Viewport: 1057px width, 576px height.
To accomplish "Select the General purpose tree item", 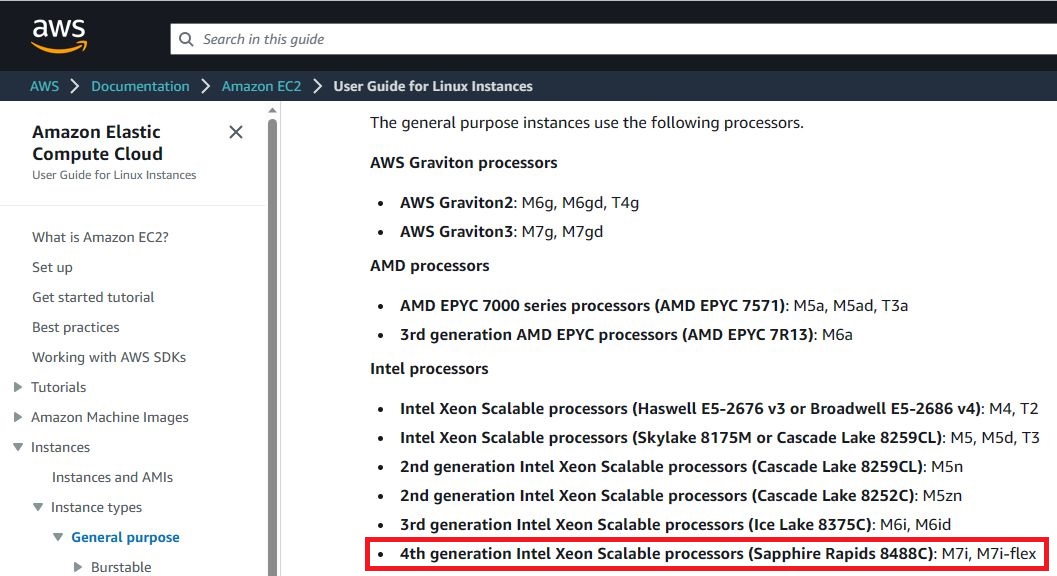I will [x=125, y=537].
